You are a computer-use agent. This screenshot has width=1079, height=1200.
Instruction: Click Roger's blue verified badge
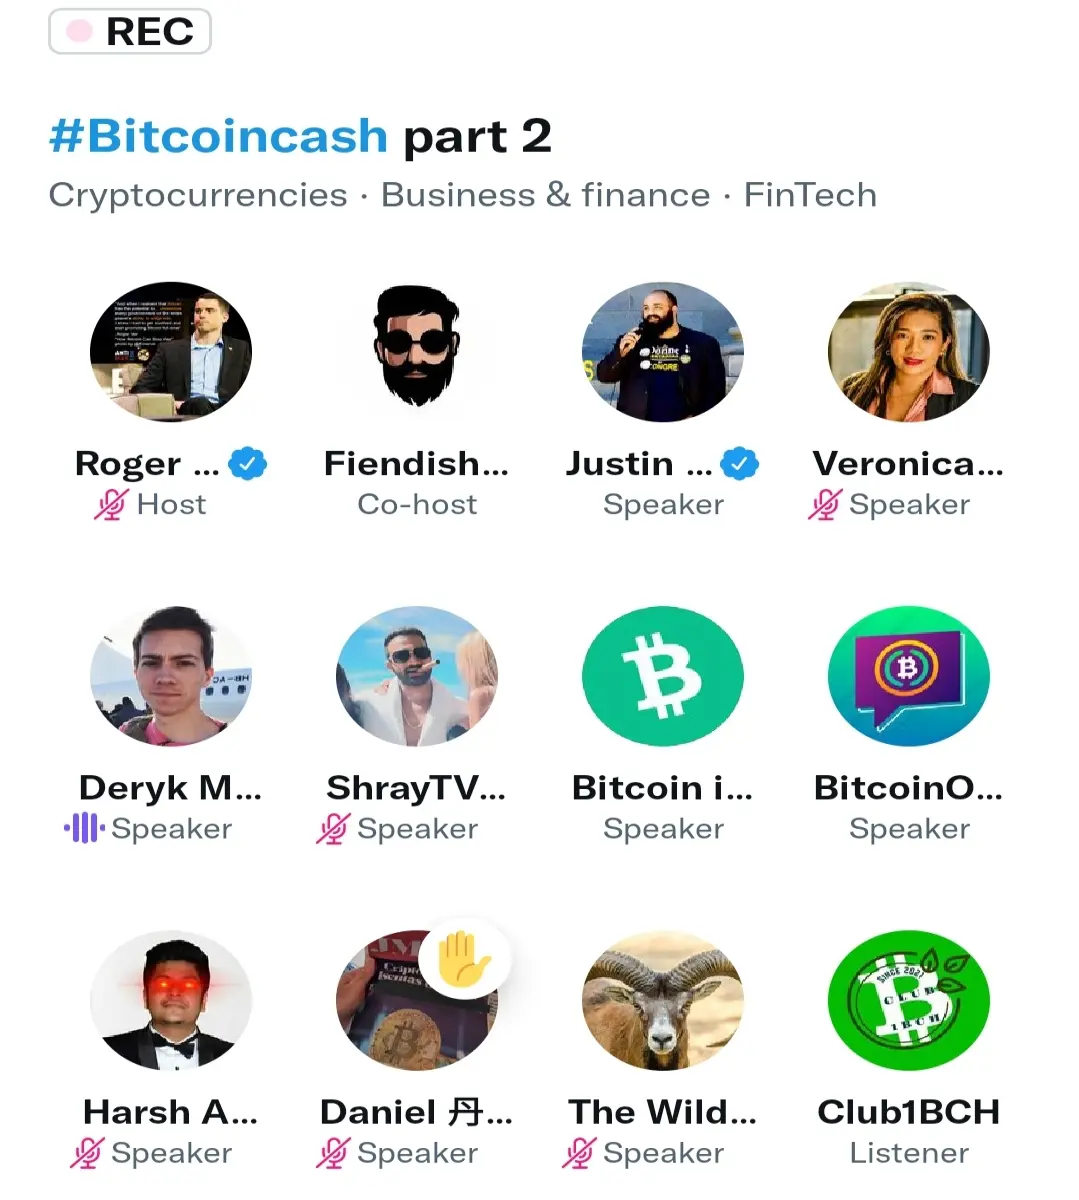248,464
